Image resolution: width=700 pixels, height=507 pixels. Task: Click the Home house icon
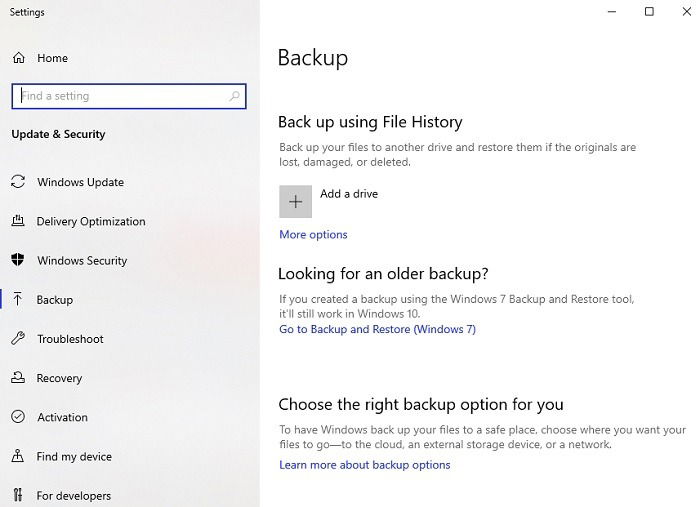pyautogui.click(x=19, y=58)
